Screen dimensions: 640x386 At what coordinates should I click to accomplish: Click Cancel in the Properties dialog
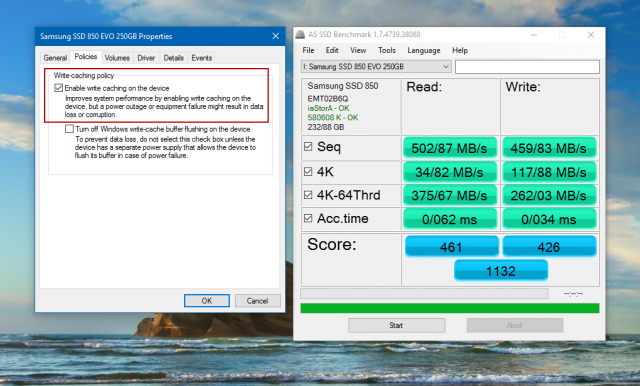click(257, 301)
